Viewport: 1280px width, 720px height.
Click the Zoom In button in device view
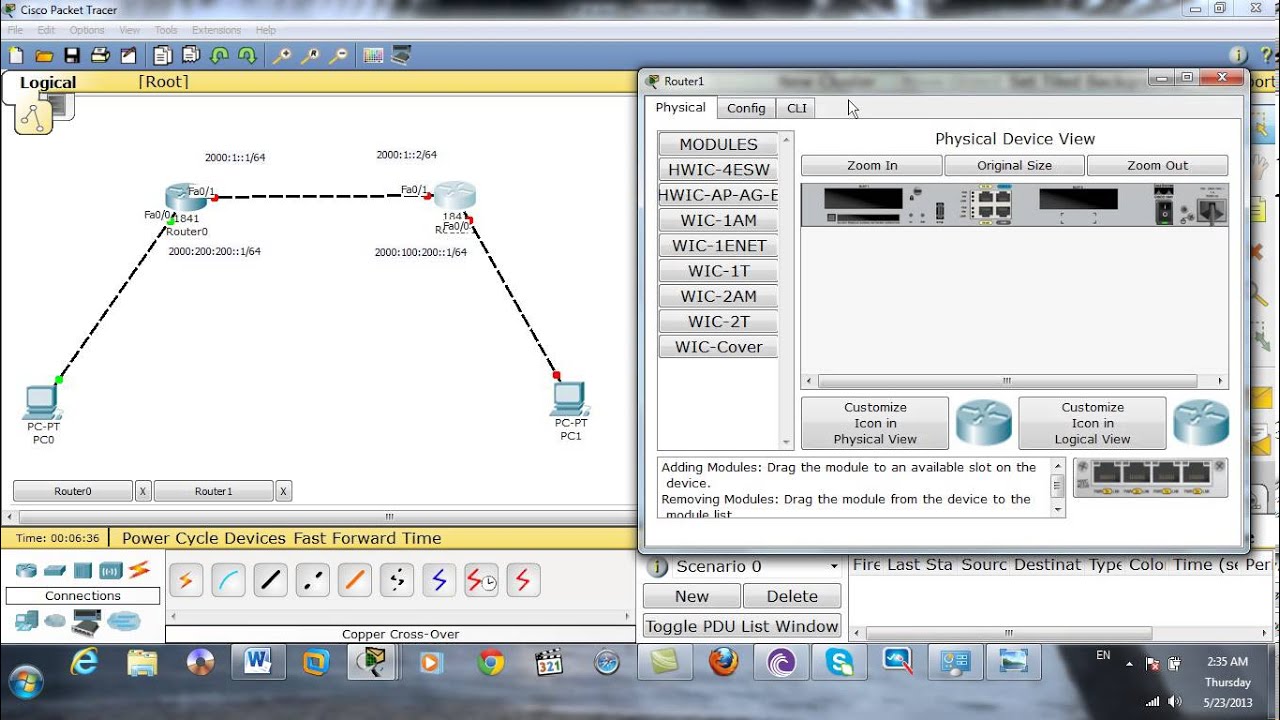click(x=872, y=166)
